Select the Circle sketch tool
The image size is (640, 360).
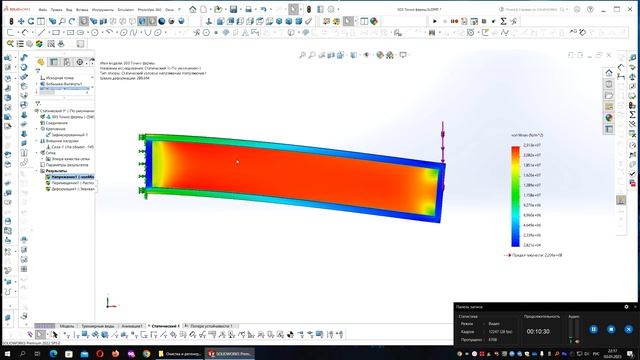(95, 32)
